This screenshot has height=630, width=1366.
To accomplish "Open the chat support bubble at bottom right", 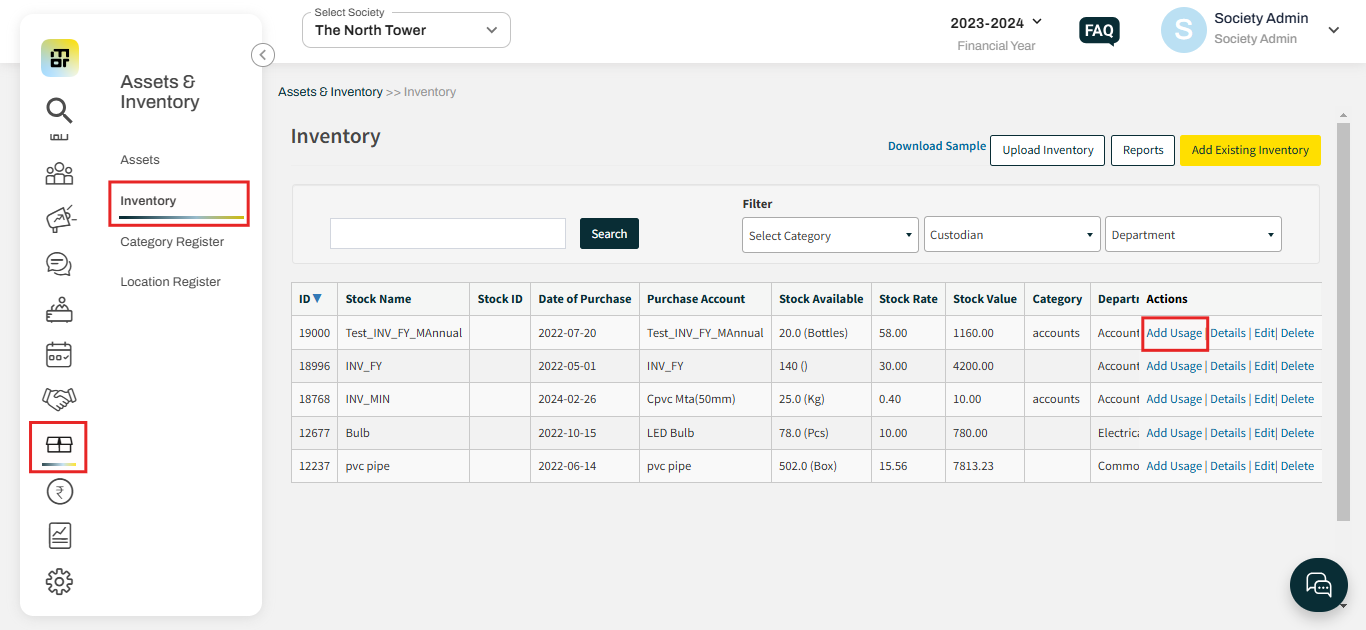I will (x=1318, y=585).
